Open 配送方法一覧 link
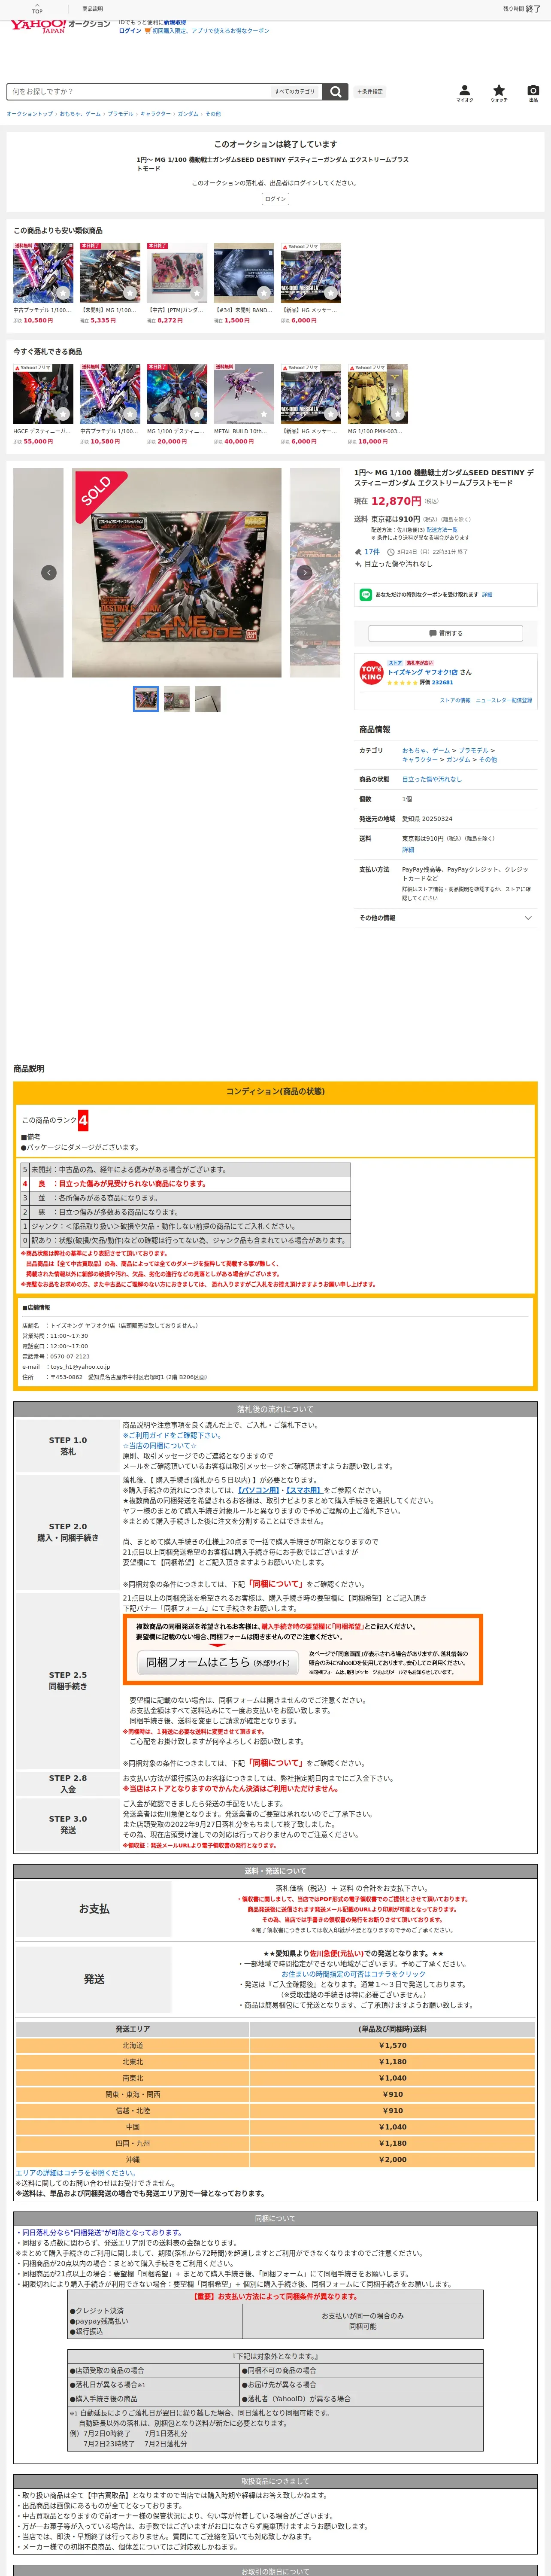Viewport: 551px width, 2576px height. tap(442, 529)
